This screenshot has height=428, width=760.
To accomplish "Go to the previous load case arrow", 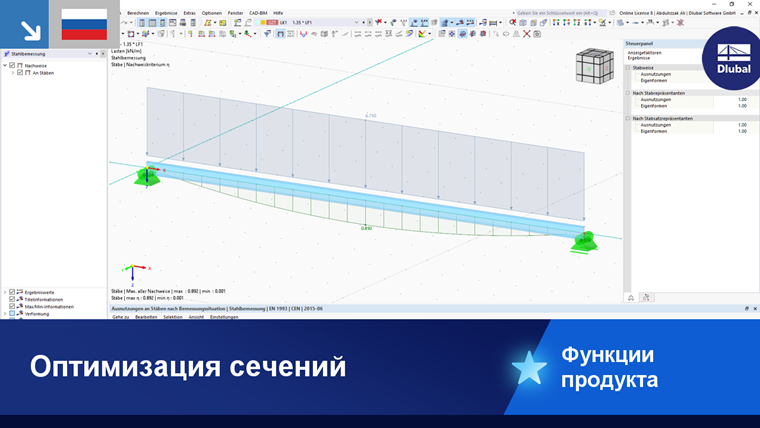I will [x=364, y=22].
